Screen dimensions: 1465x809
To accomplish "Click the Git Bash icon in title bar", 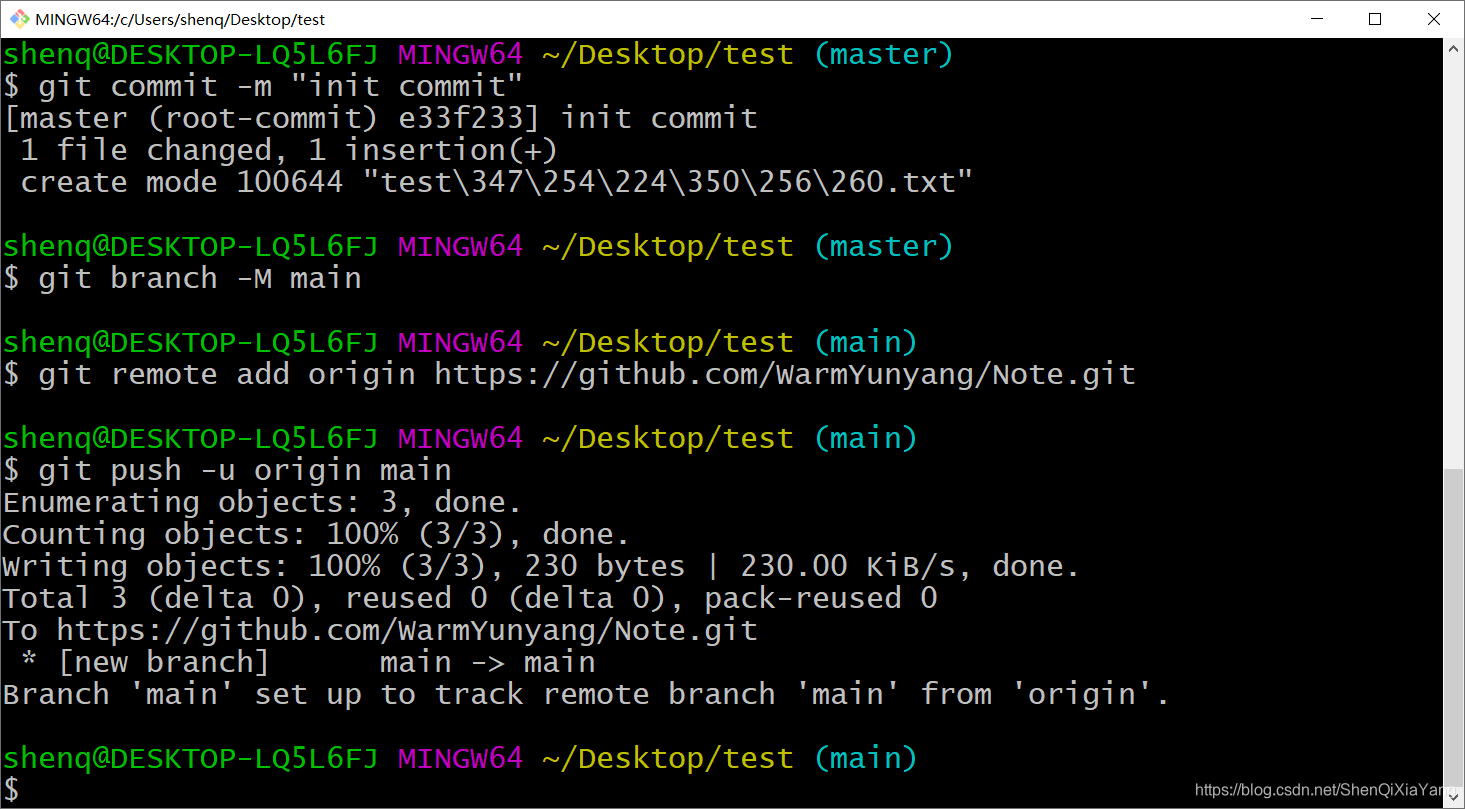I will click(x=20, y=19).
